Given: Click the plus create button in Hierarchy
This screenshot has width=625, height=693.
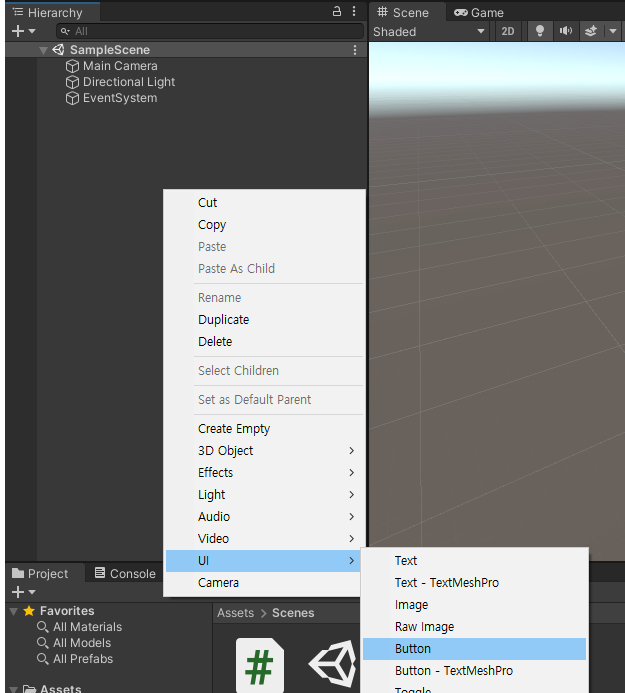Looking at the screenshot, I should [18, 31].
